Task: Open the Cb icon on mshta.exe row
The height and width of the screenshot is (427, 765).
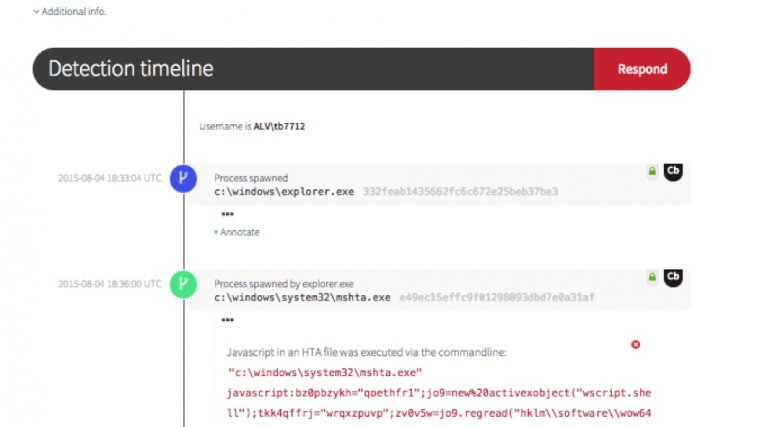Action: 673,277
